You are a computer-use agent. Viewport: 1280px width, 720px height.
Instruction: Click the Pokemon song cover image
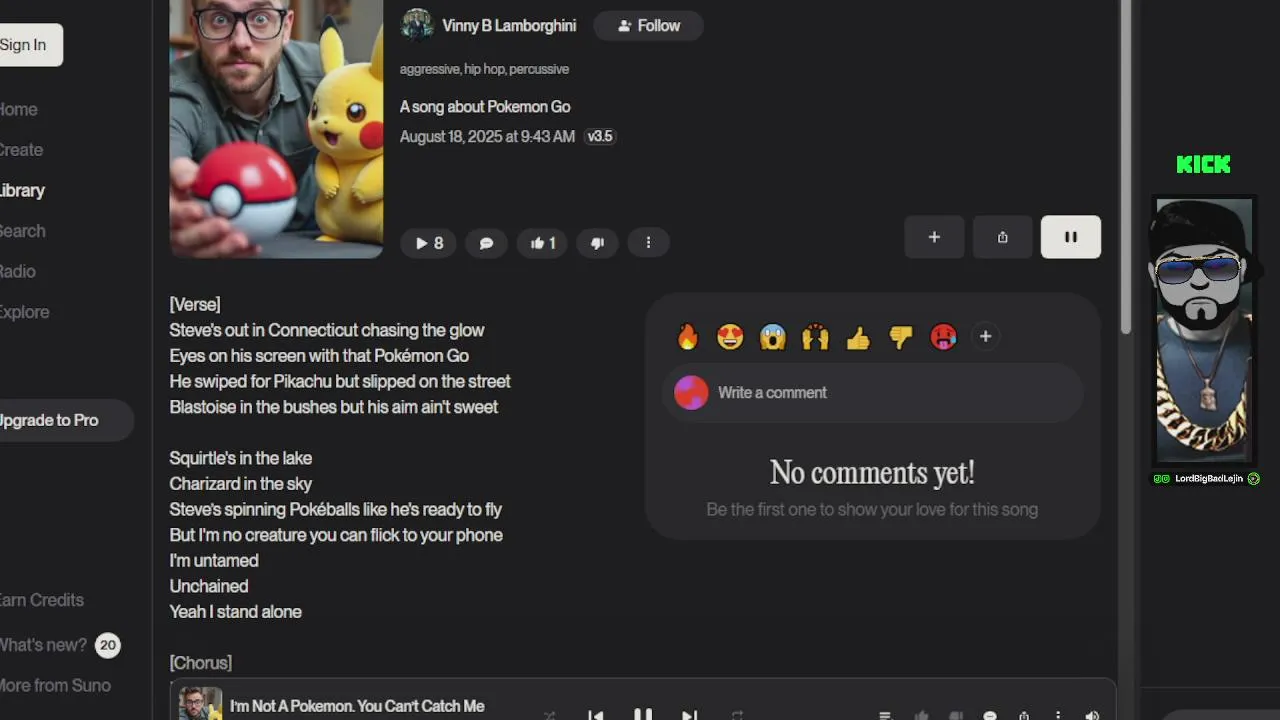point(276,129)
